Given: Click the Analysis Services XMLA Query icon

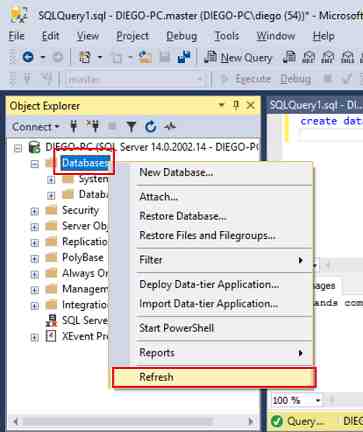Looking at the screenshot, I should 347,57.
